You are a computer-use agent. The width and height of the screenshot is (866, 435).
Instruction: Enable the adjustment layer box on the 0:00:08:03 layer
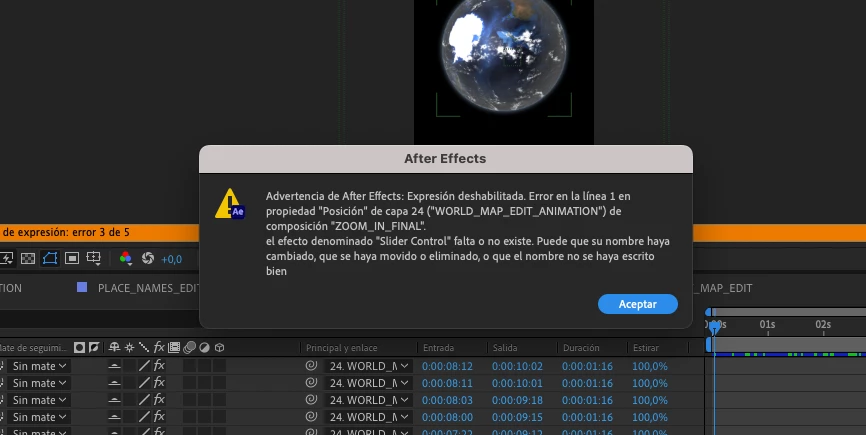[205, 400]
